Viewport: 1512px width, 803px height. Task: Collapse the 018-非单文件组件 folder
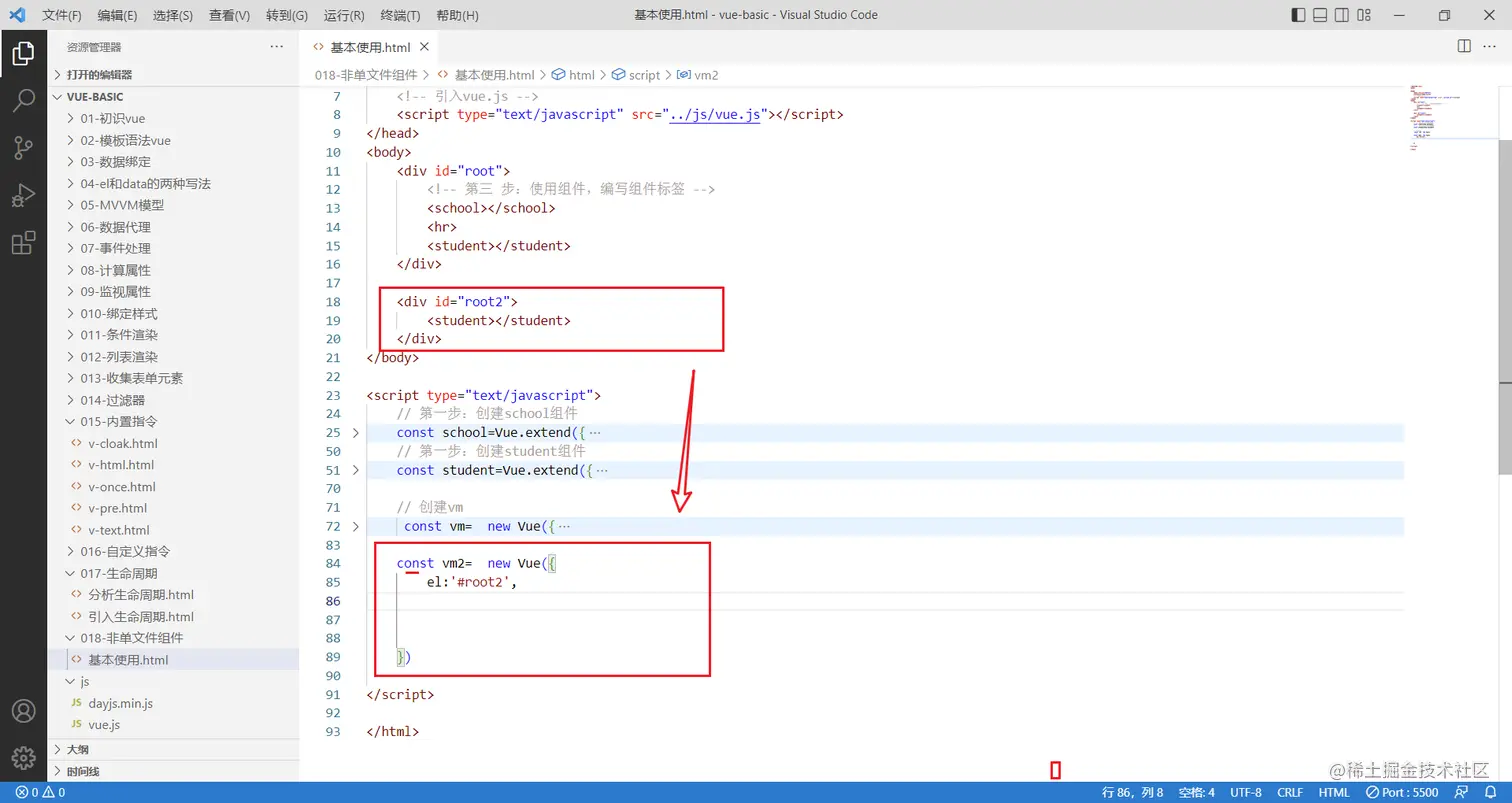coord(173,638)
